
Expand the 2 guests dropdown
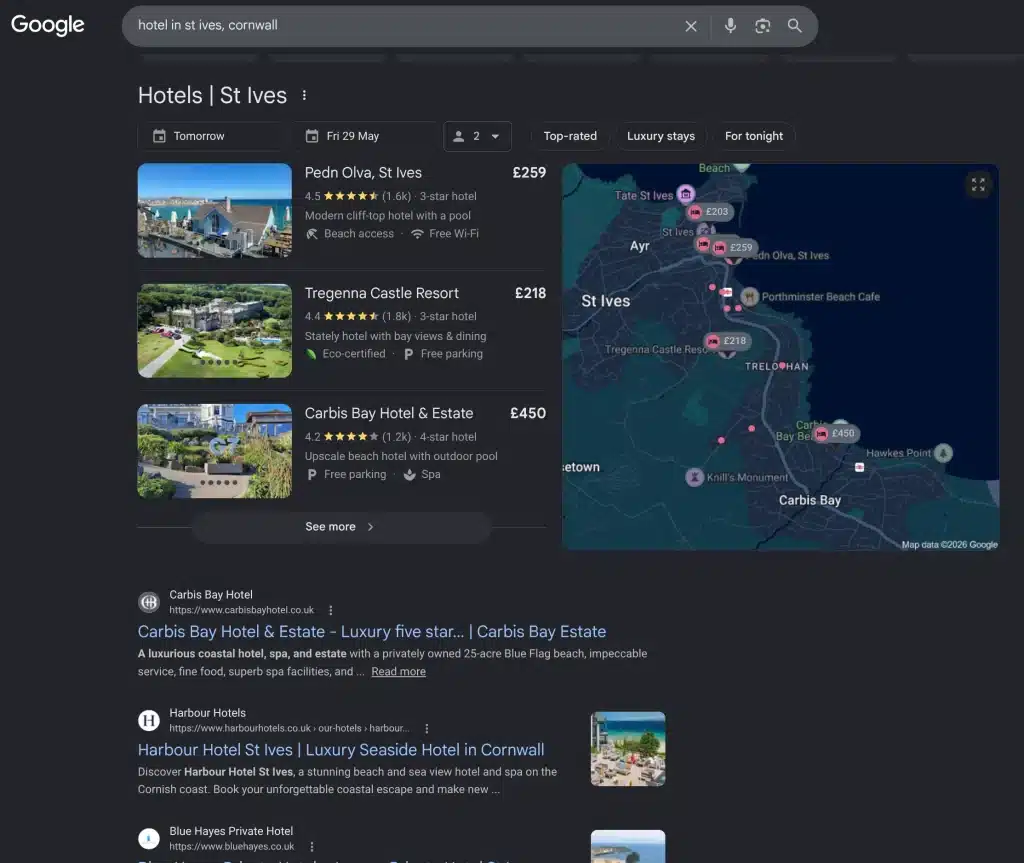[477, 136]
